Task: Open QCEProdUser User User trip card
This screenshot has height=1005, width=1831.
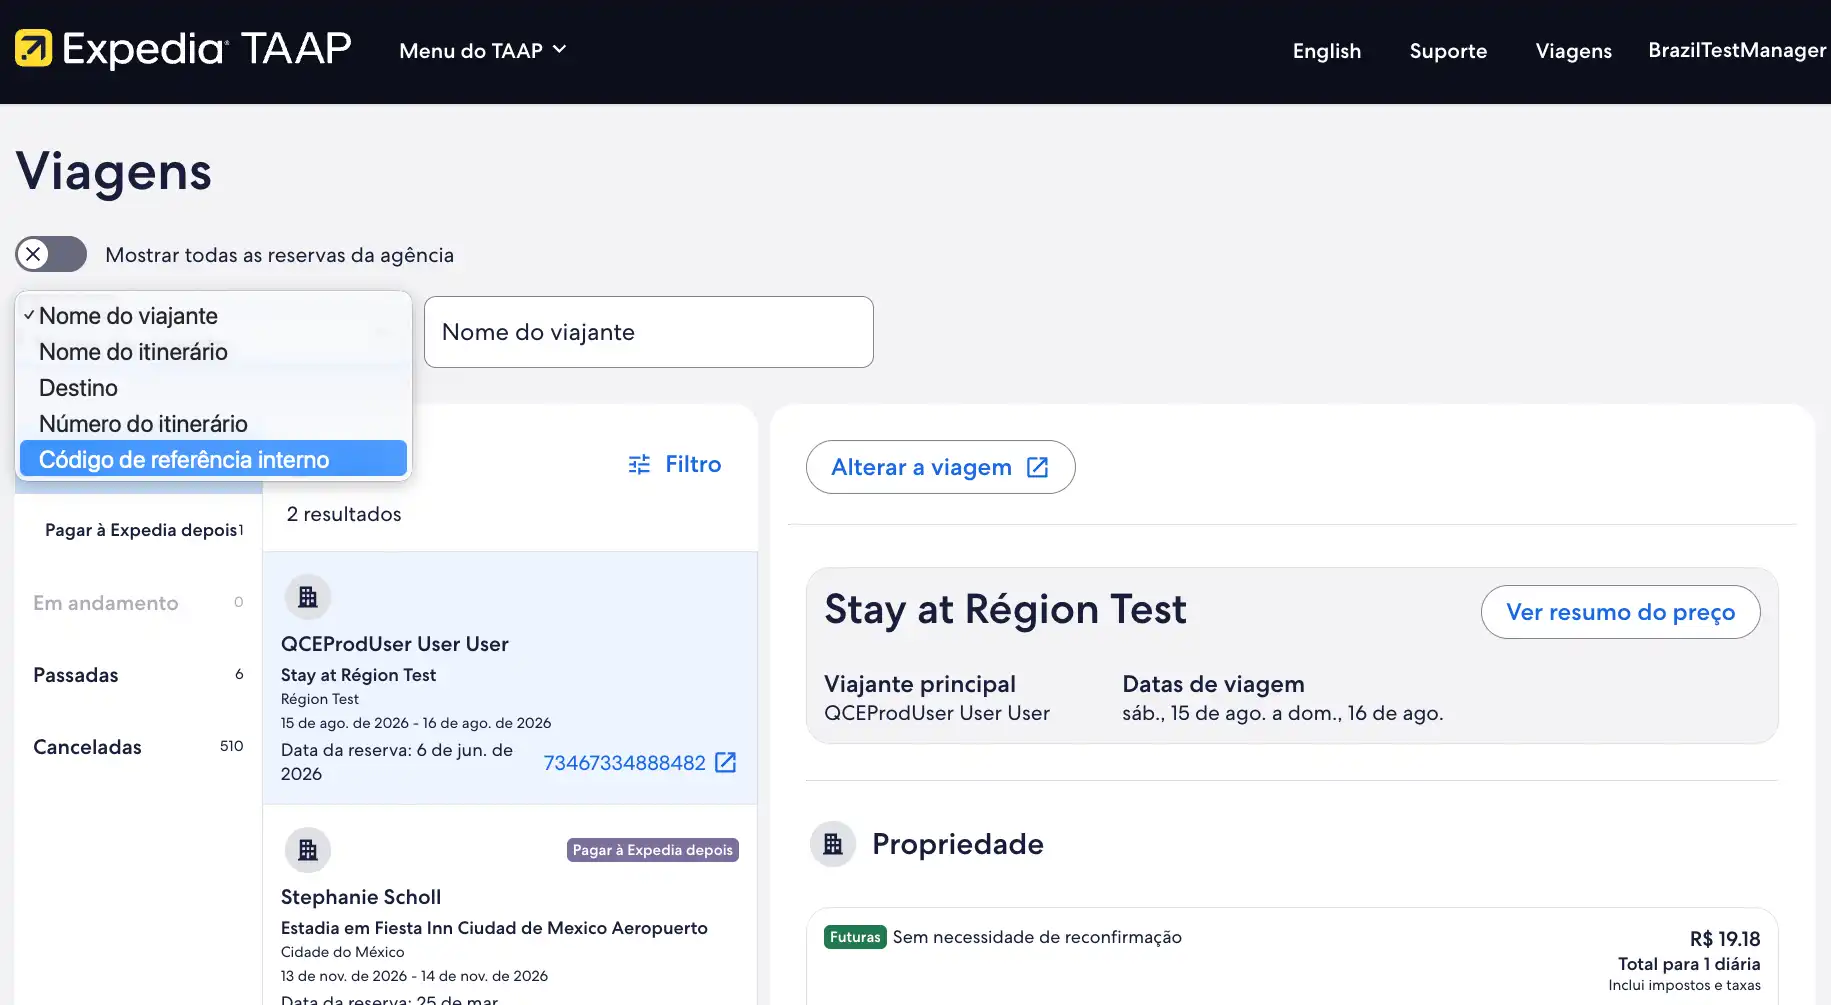Action: [510, 678]
